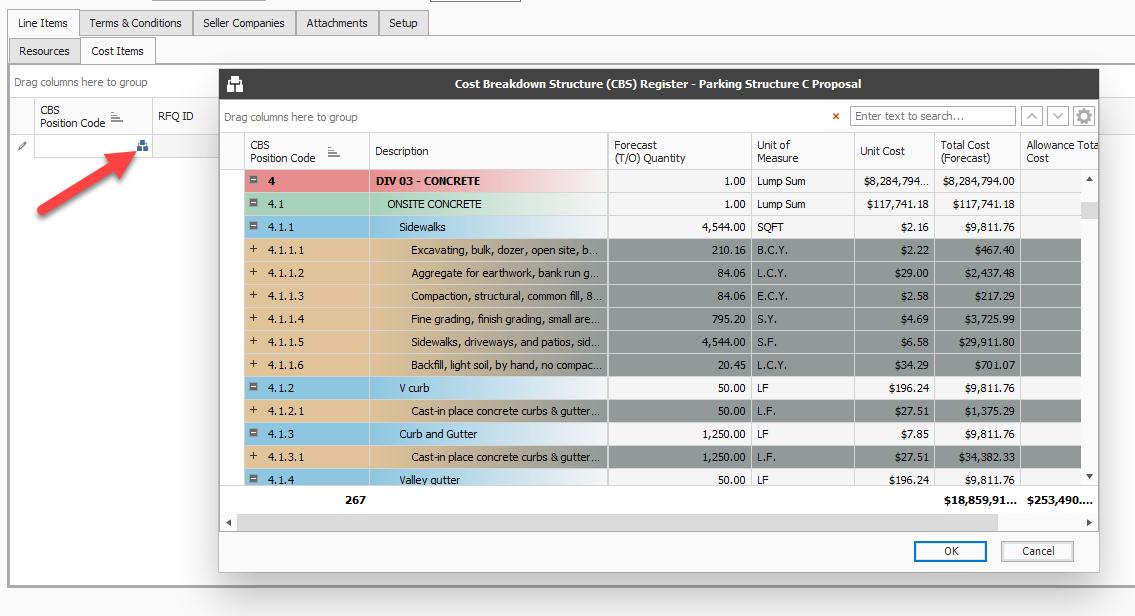Collapse the DIV 03 - CONCRETE row 4
The image size is (1135, 616).
tap(254, 181)
